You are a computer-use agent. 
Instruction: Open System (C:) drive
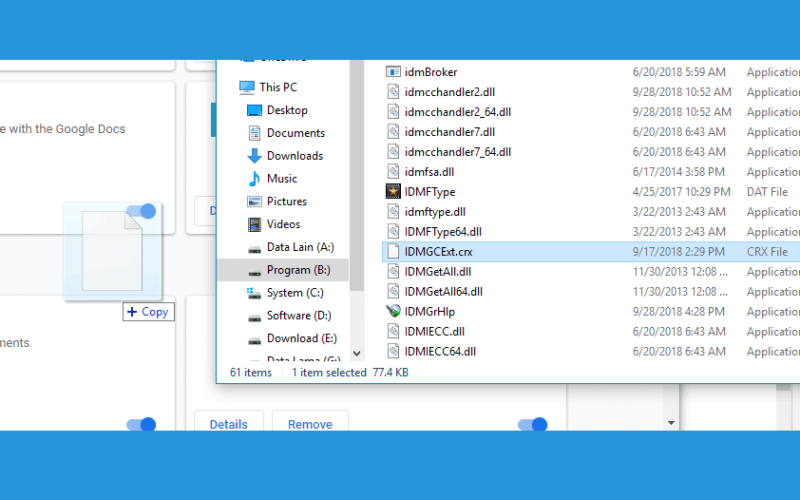(x=295, y=293)
